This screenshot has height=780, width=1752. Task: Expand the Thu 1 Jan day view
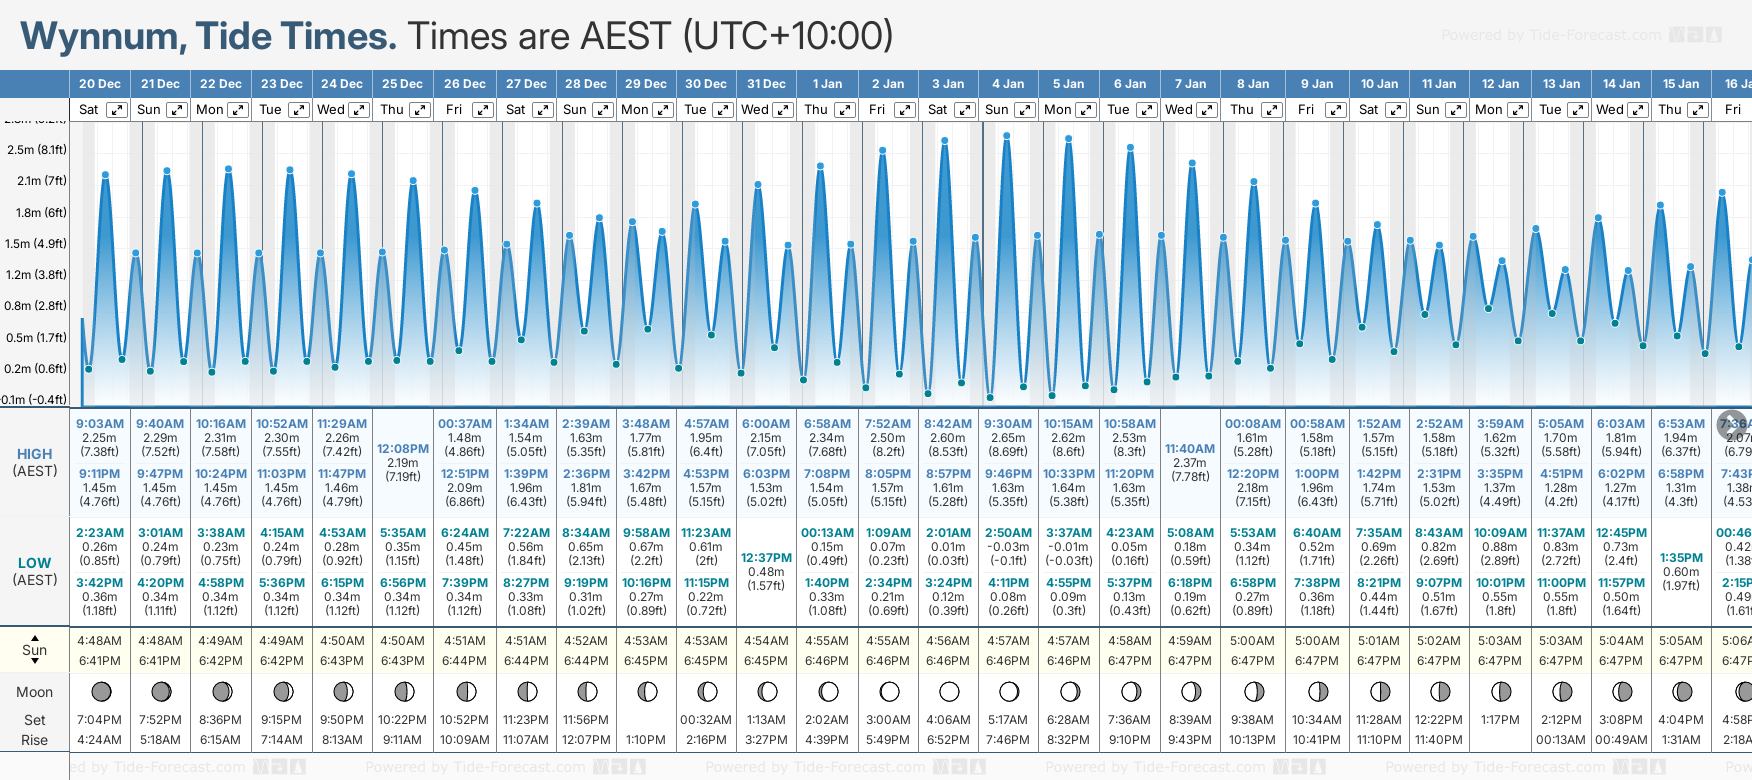point(845,110)
